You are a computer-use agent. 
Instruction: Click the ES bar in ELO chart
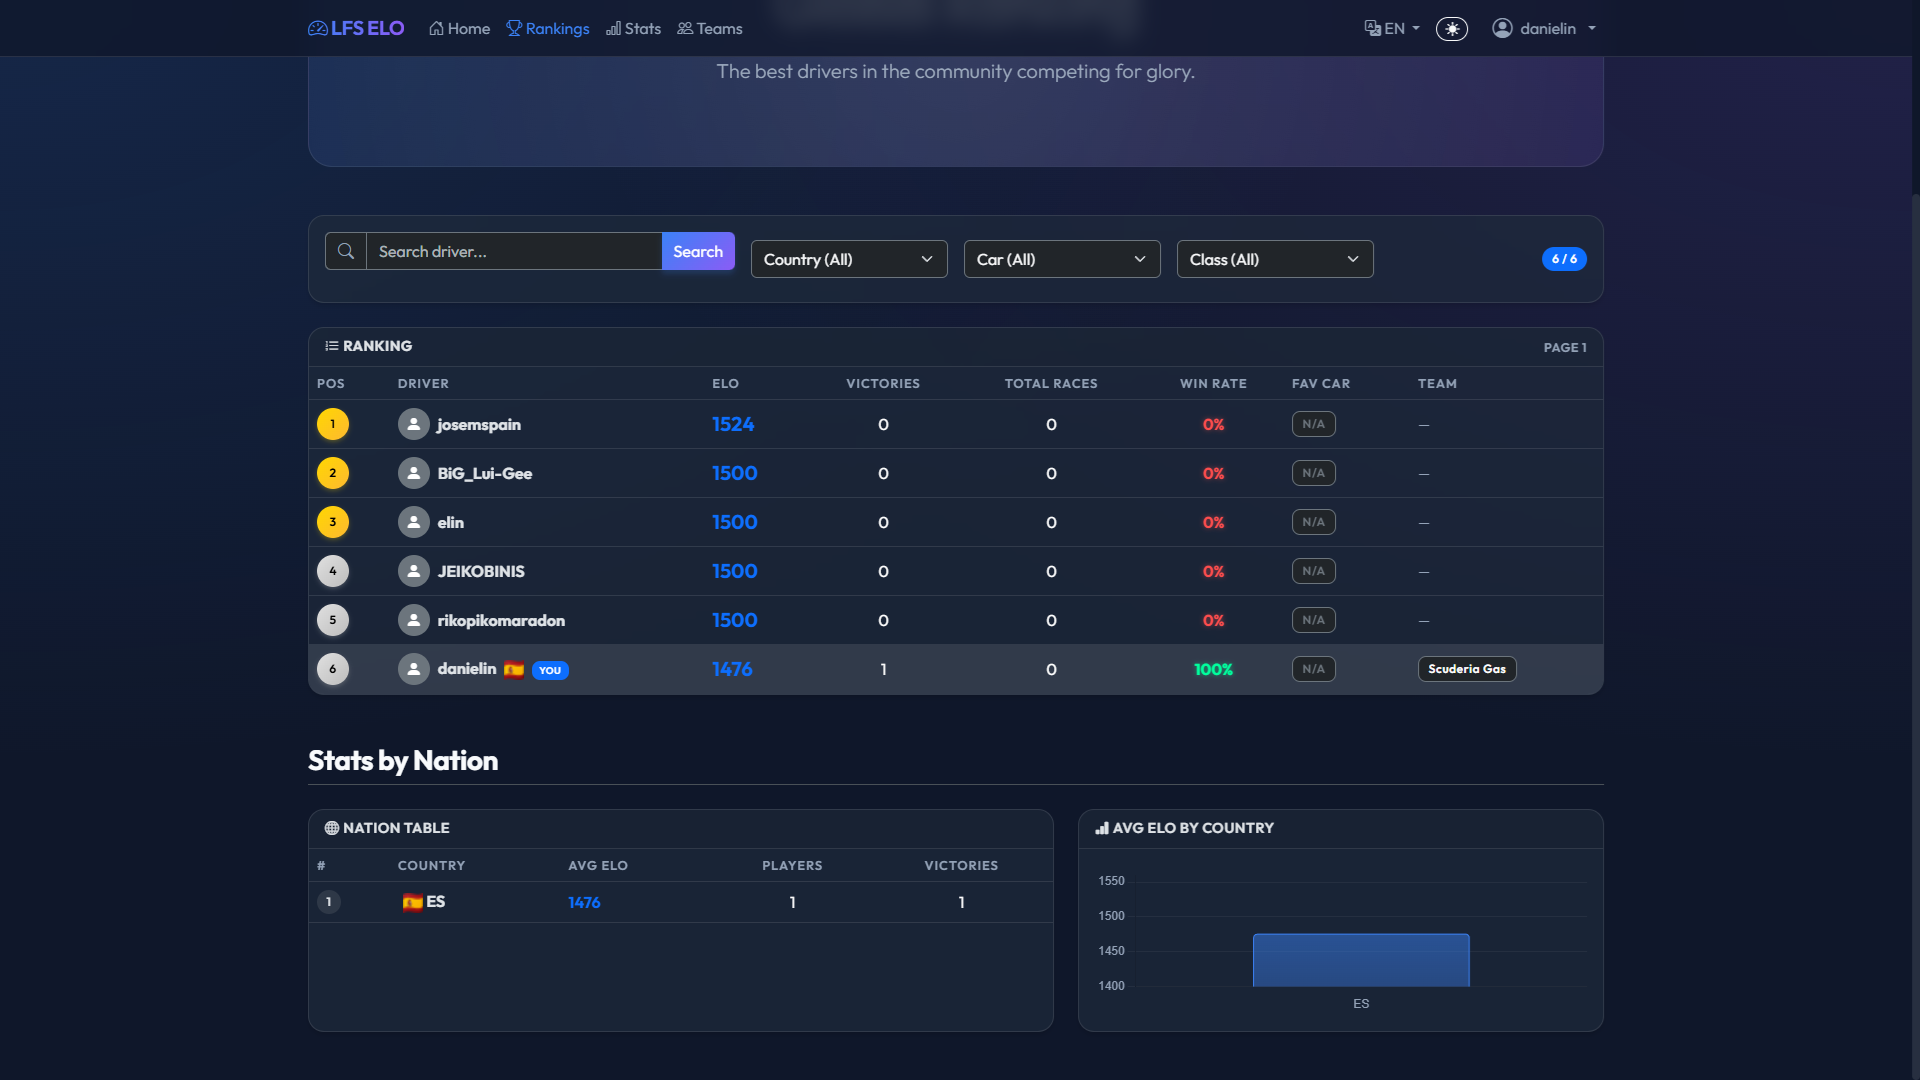pyautogui.click(x=1360, y=960)
